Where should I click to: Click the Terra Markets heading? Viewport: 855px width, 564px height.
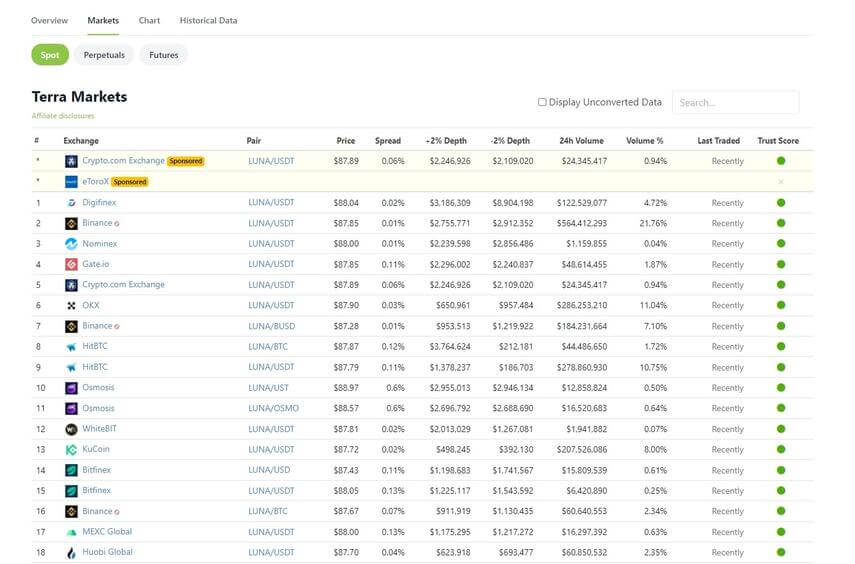(80, 97)
